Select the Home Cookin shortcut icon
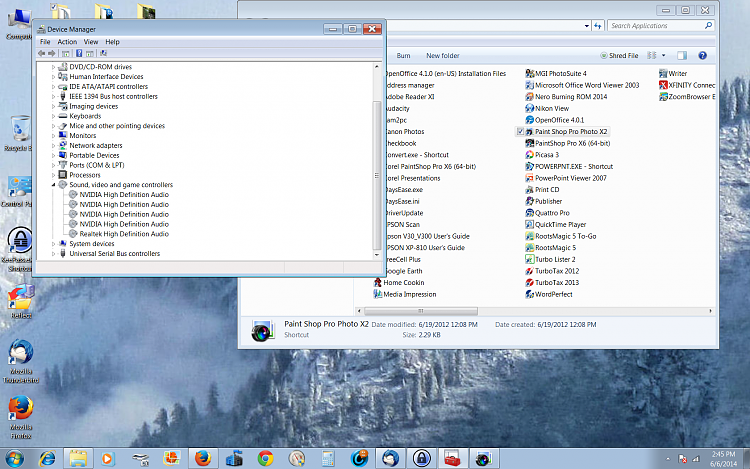The width and height of the screenshot is (750, 469). [378, 283]
